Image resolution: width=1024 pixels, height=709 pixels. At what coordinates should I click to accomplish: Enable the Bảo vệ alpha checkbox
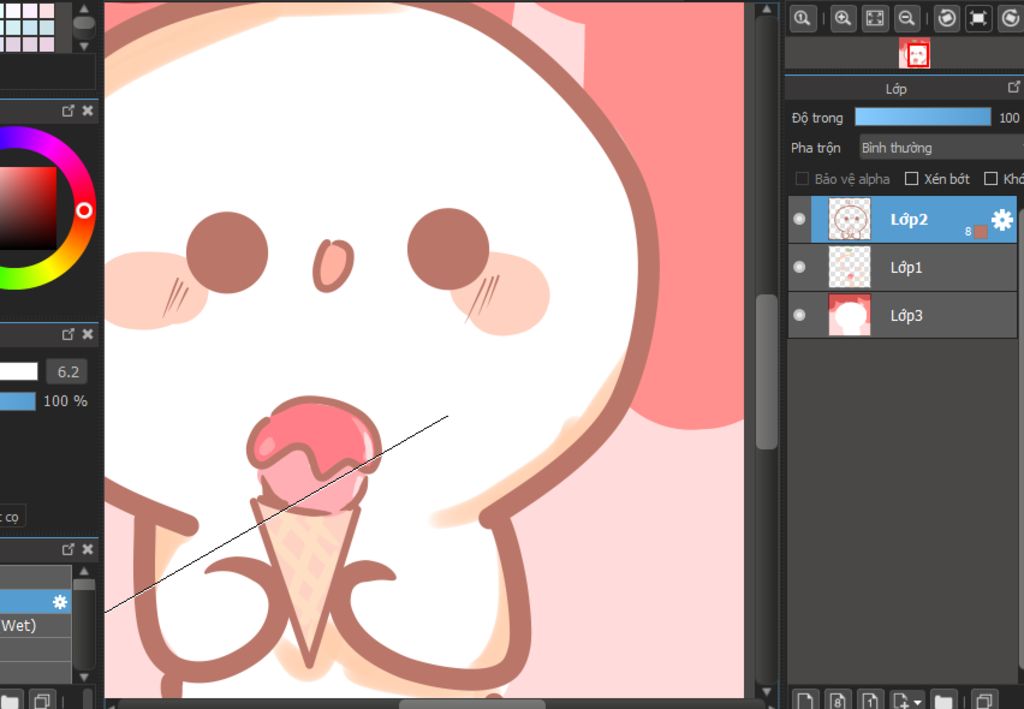[x=802, y=179]
